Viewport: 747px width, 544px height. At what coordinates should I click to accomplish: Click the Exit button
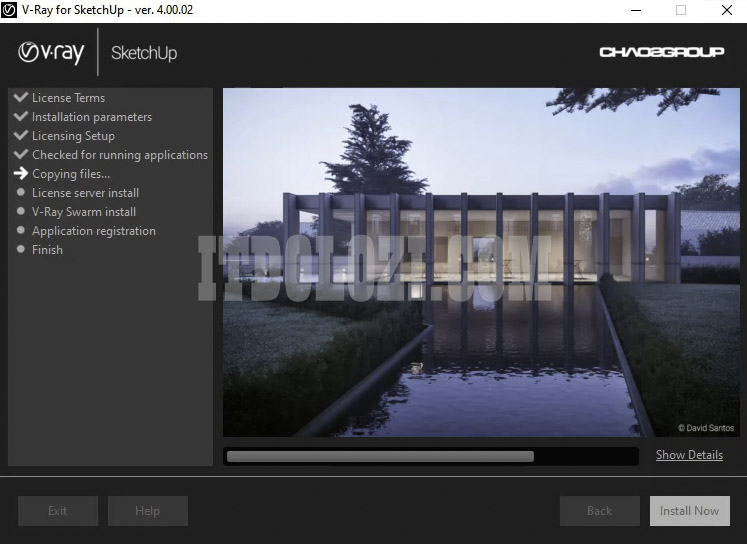[58, 511]
